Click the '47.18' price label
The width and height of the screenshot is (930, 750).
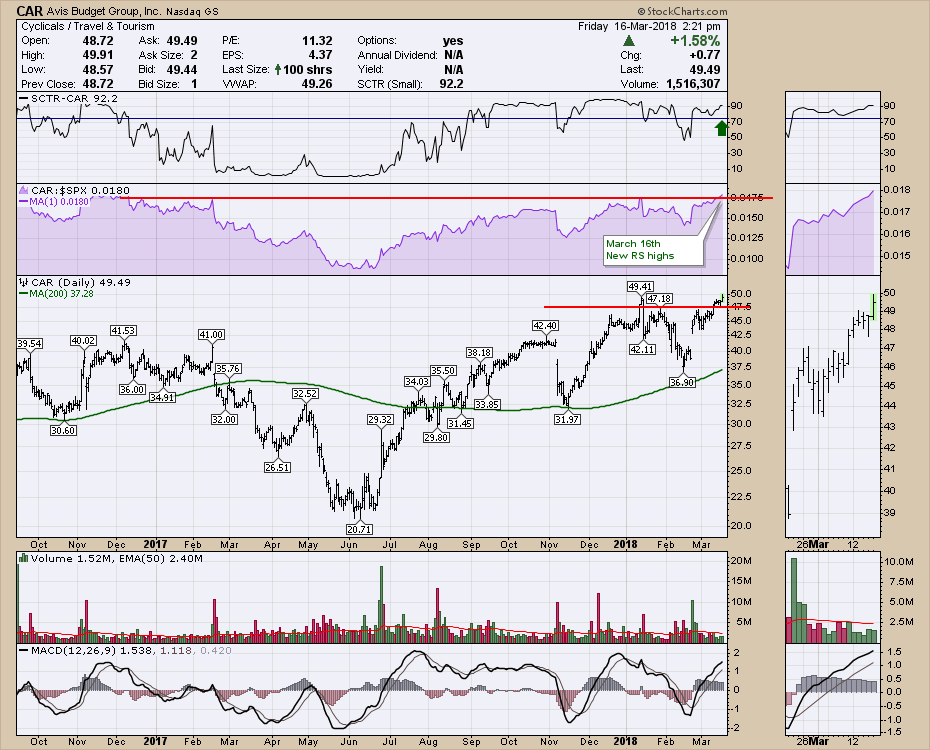pos(659,298)
